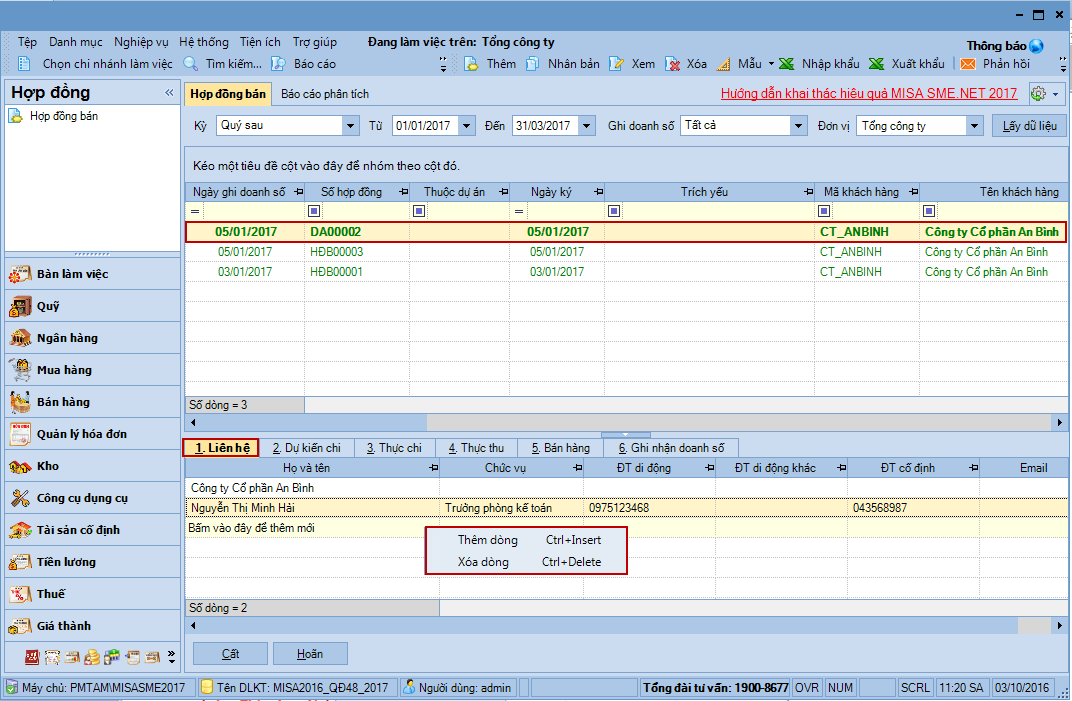
Task: Click the Nhân bản duplicate icon
Action: tap(531, 64)
